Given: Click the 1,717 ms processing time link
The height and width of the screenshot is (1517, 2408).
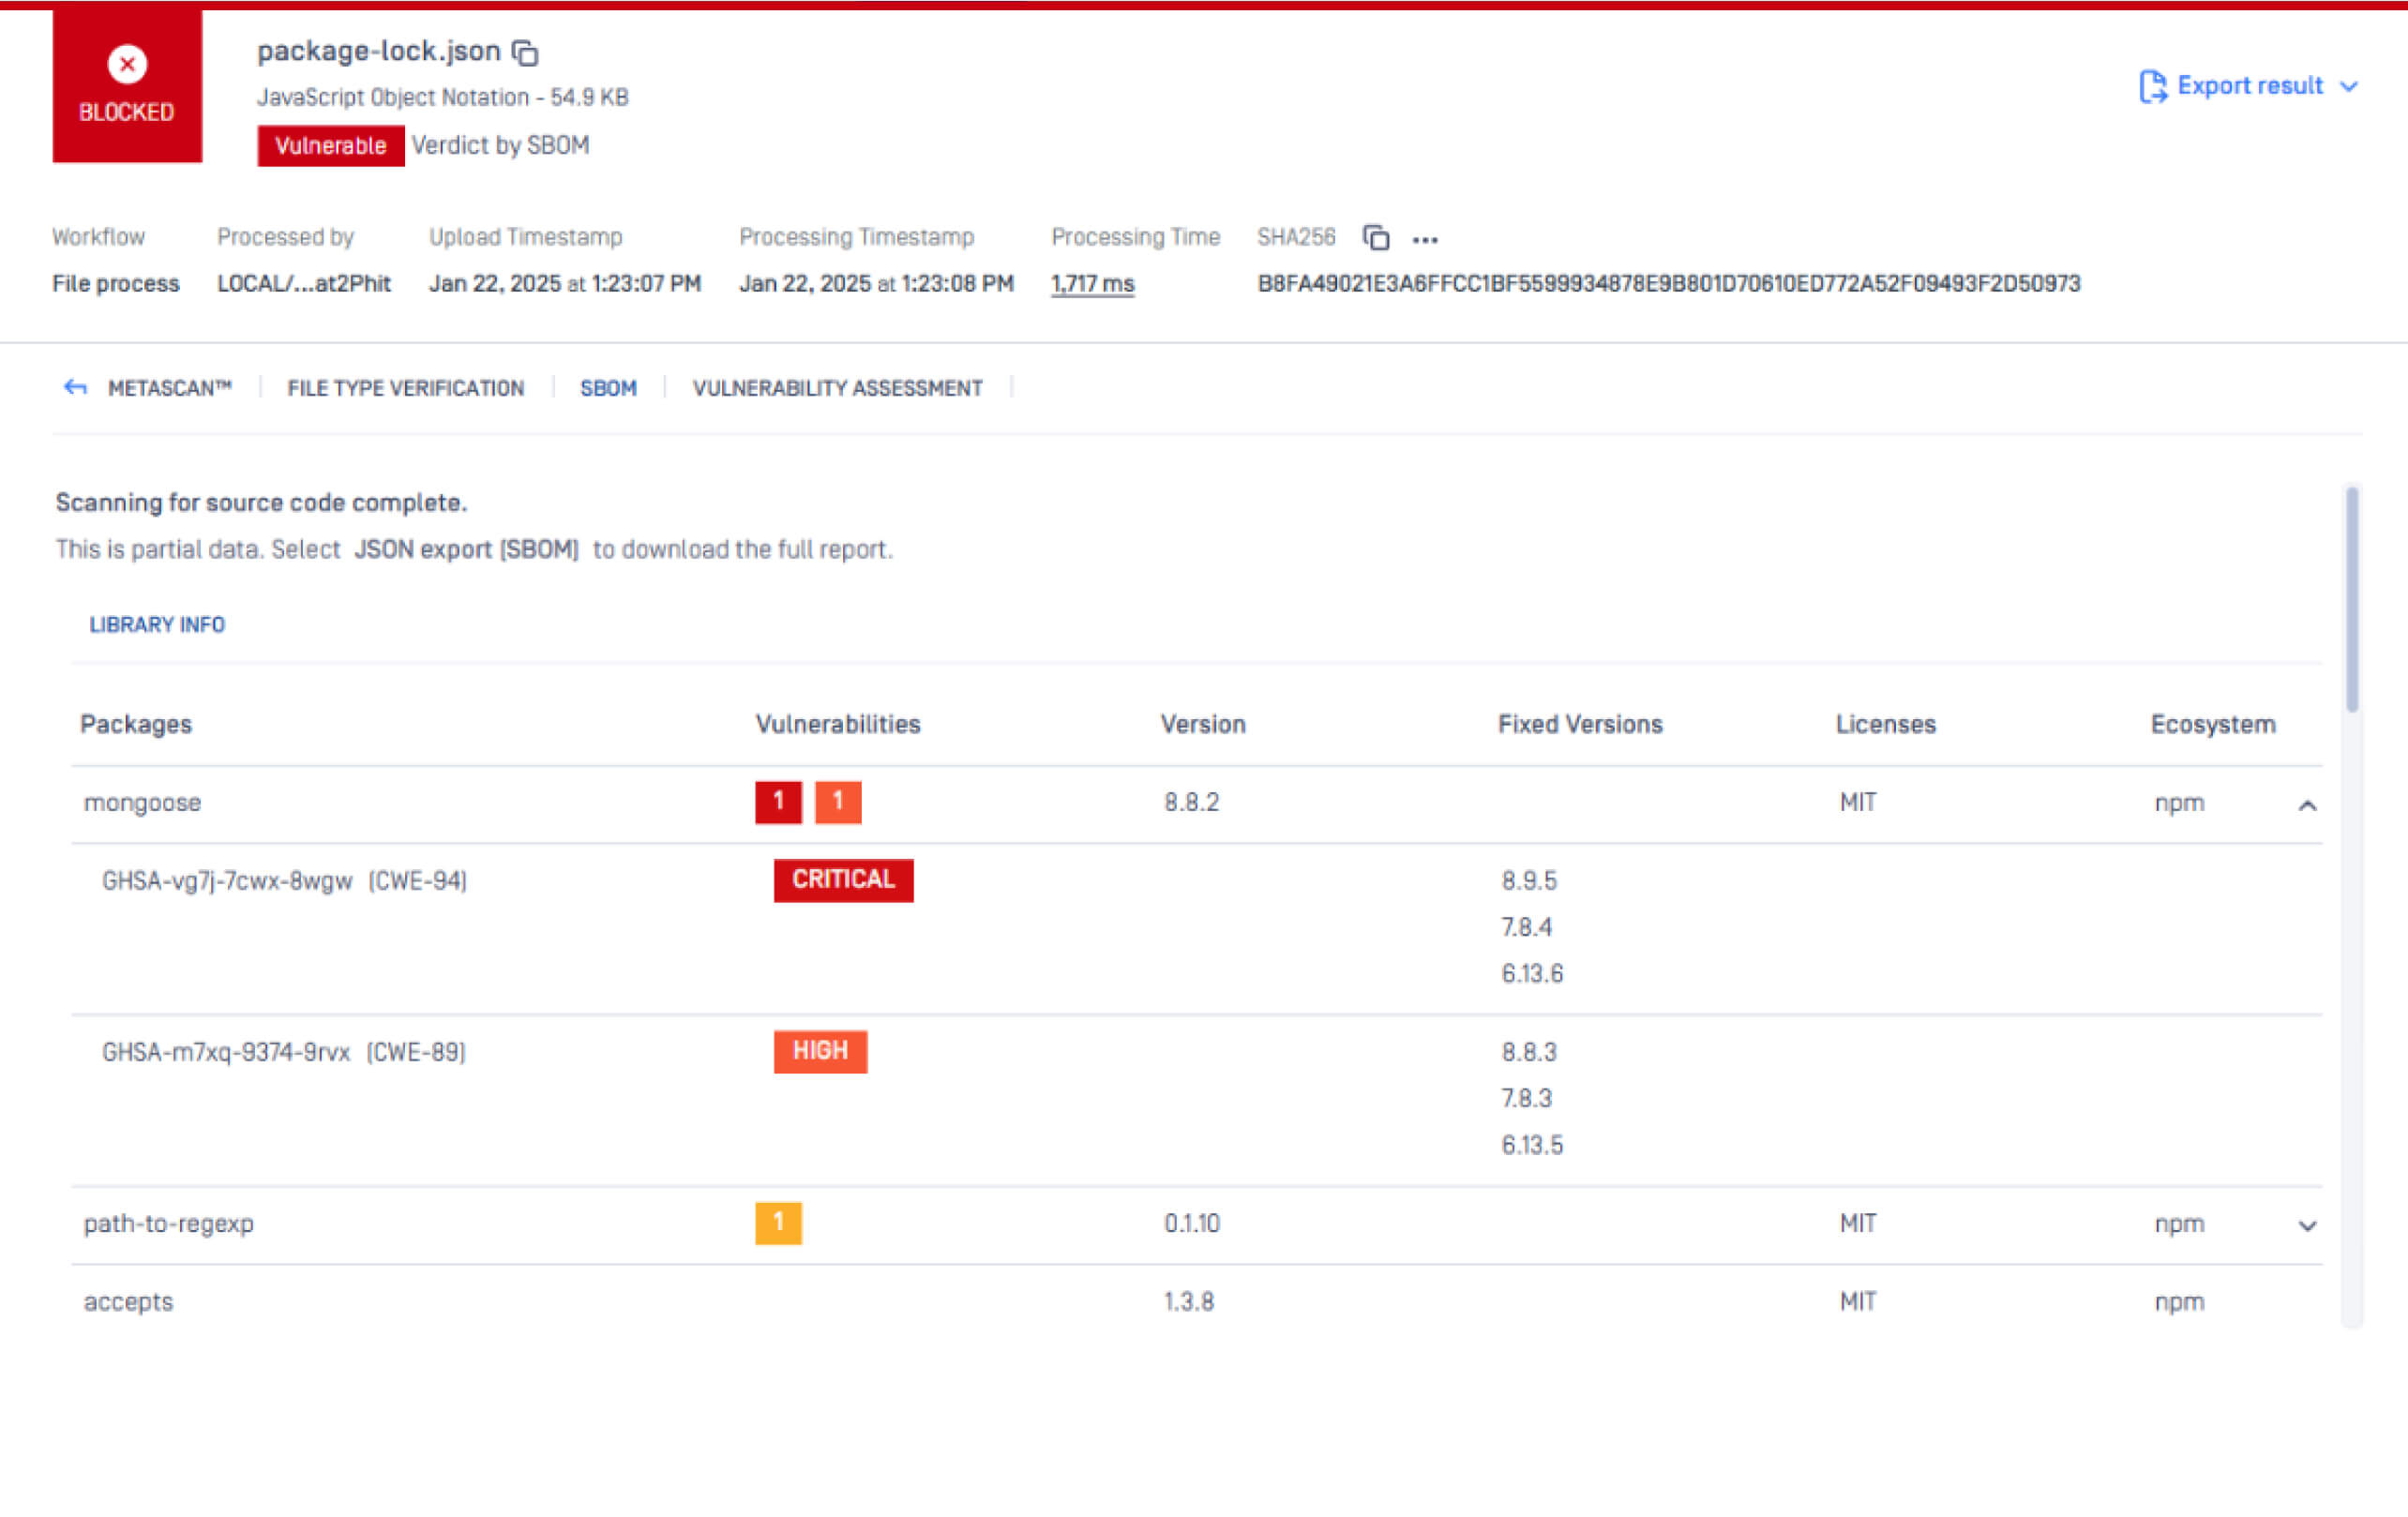Looking at the screenshot, I should point(1092,284).
